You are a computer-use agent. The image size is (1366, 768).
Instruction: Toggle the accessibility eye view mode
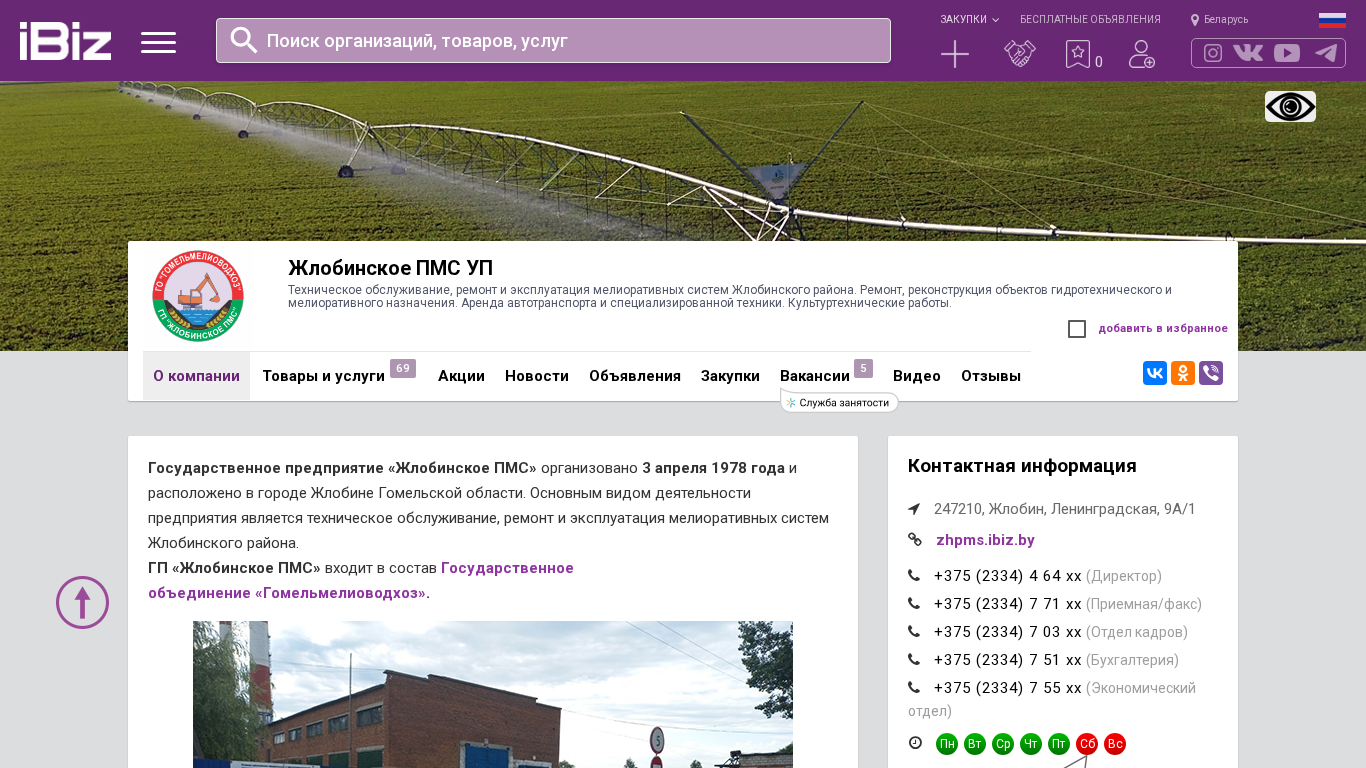1290,106
